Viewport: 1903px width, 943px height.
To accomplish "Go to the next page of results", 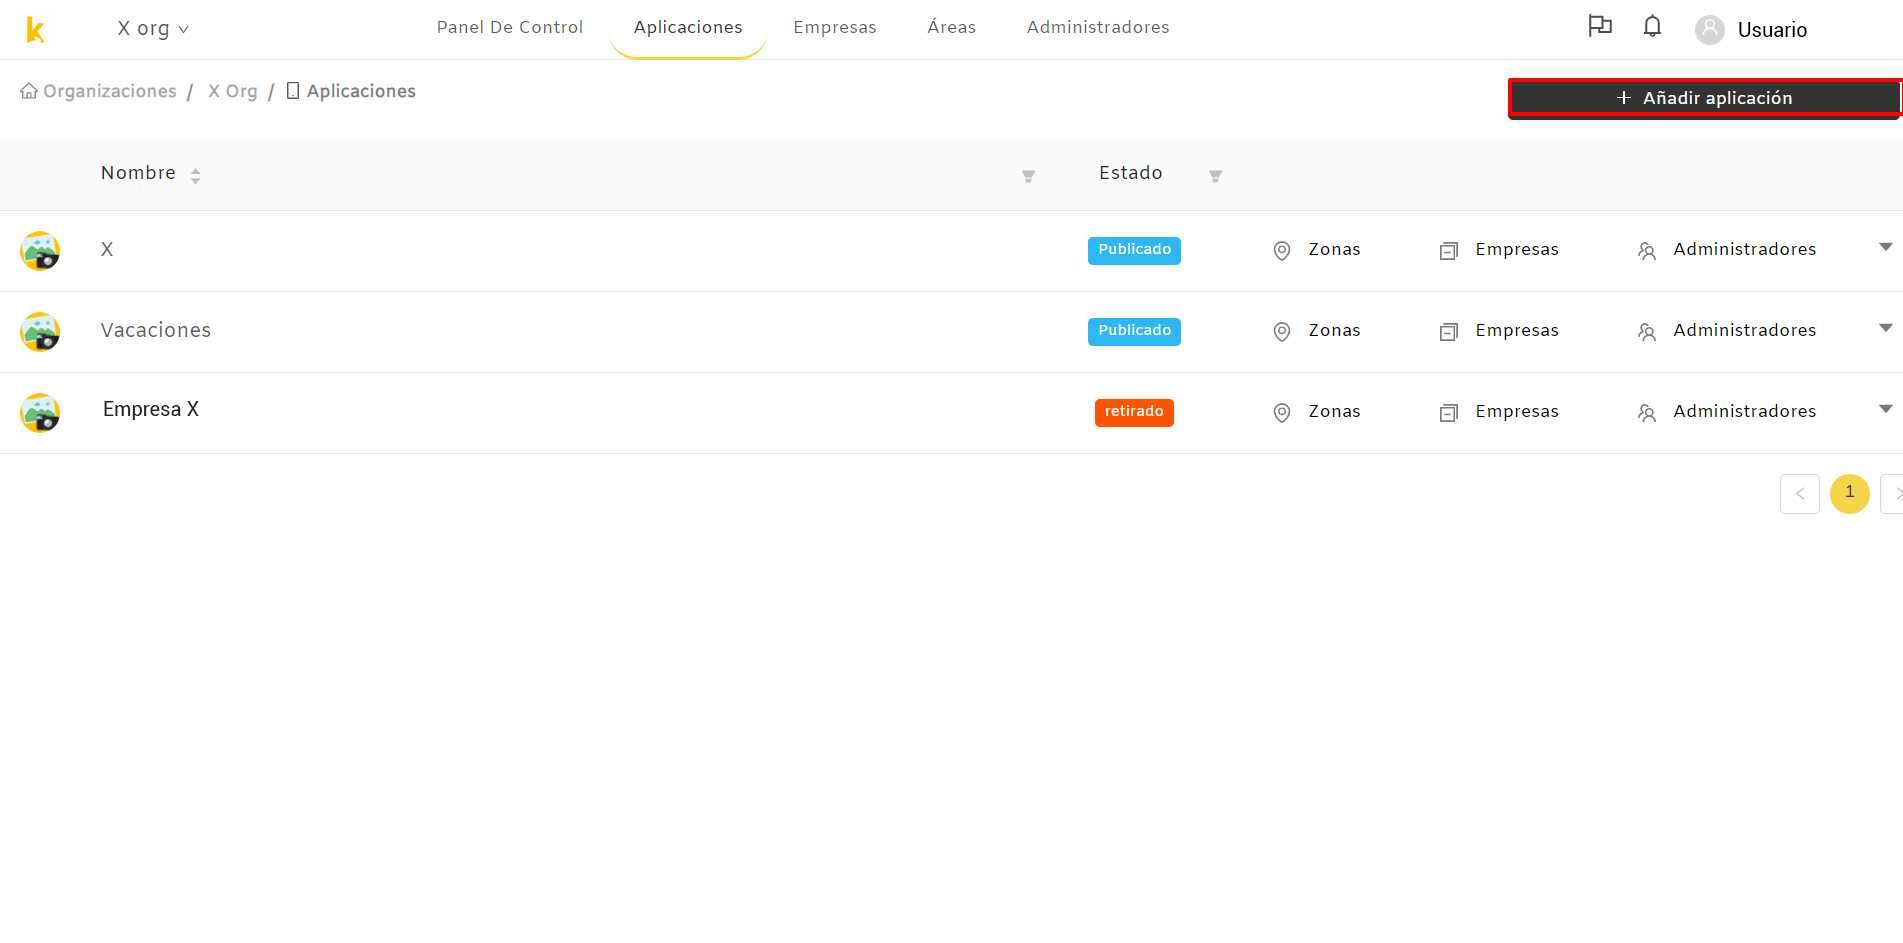I will click(x=1892, y=494).
